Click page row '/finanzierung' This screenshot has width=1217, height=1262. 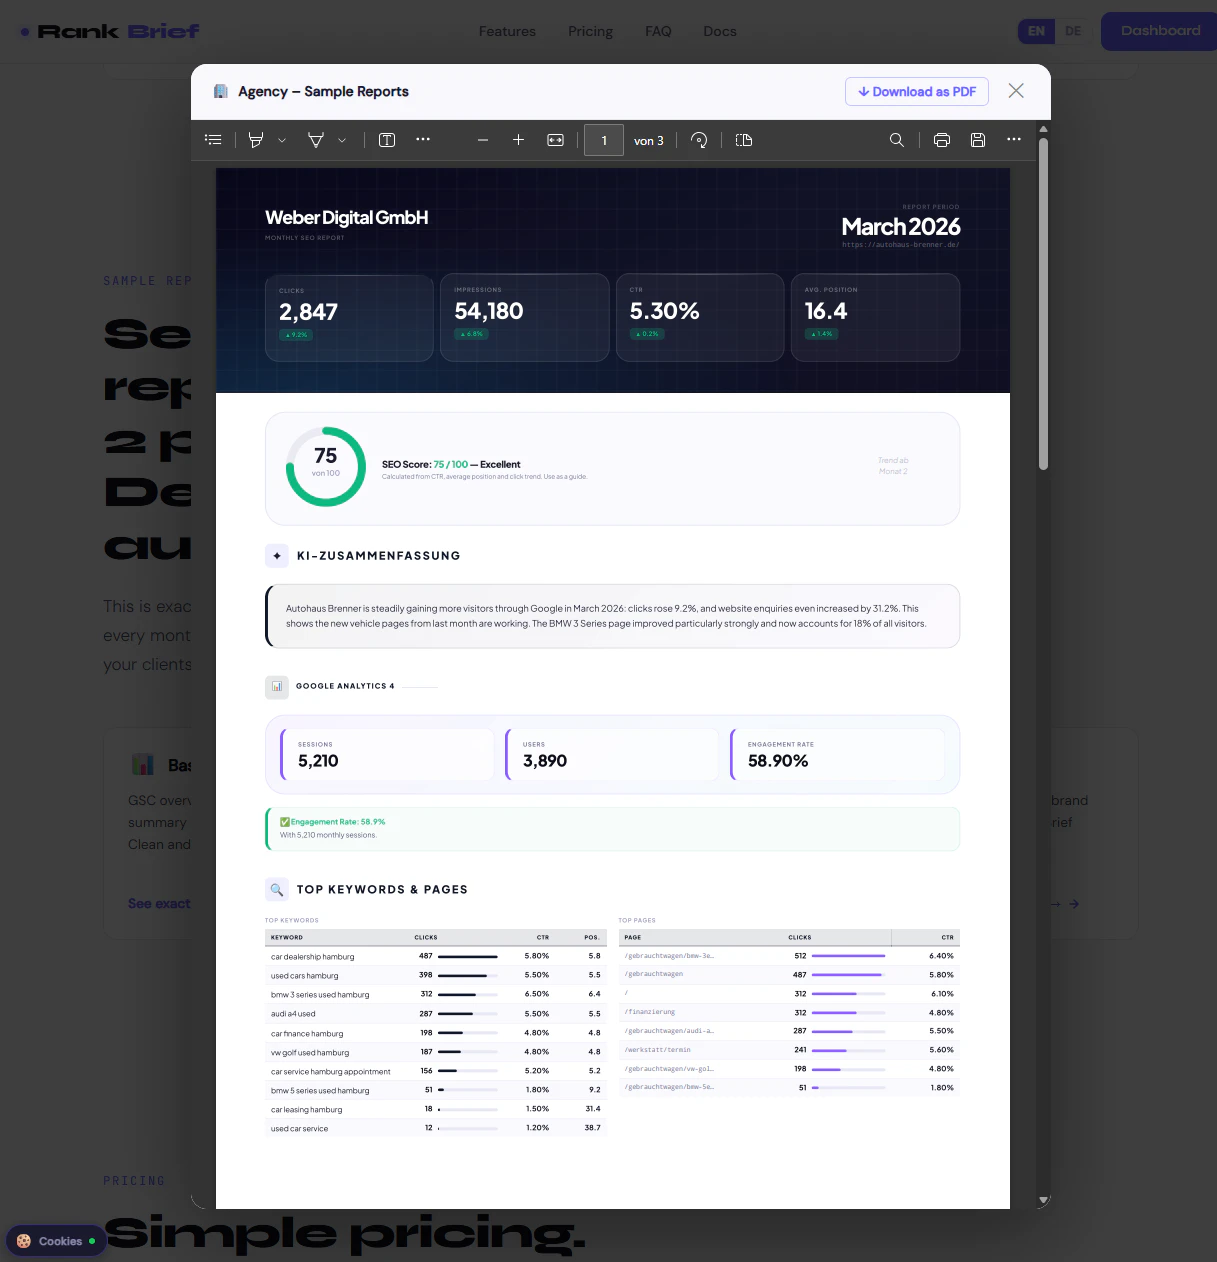click(x=789, y=1012)
